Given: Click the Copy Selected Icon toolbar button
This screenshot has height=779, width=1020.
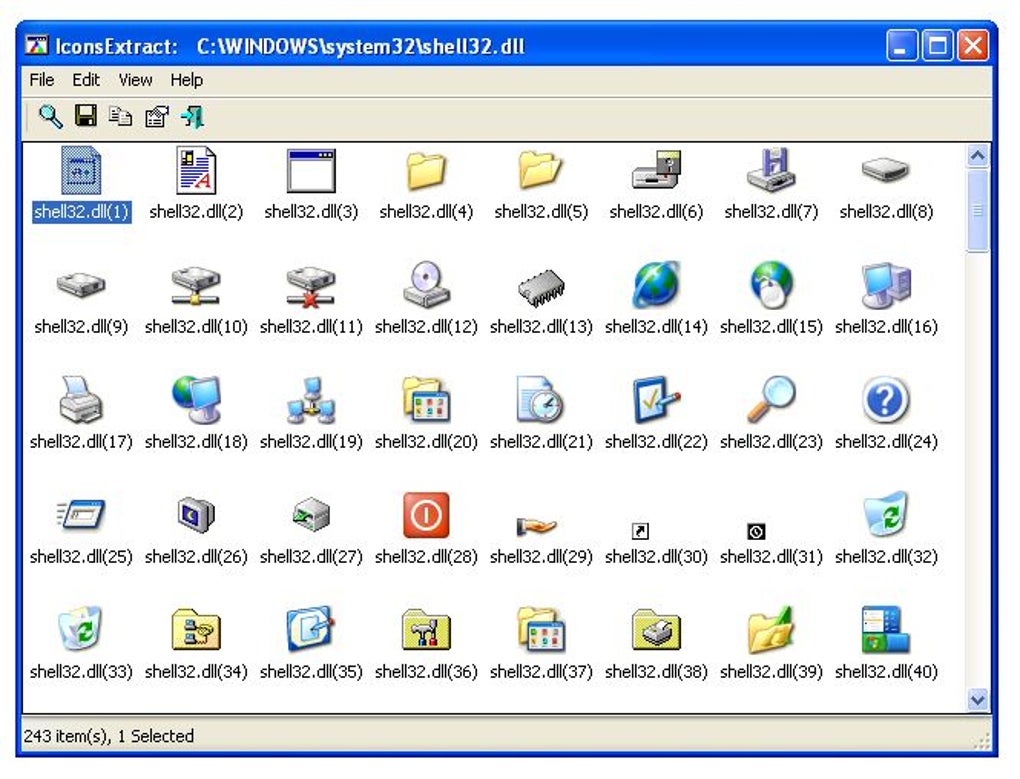Looking at the screenshot, I should [120, 116].
